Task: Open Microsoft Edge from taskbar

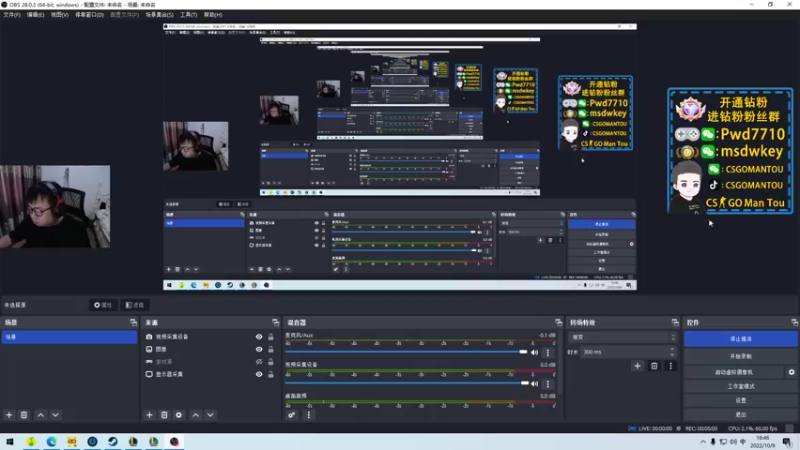Action: pyautogui.click(x=52, y=441)
